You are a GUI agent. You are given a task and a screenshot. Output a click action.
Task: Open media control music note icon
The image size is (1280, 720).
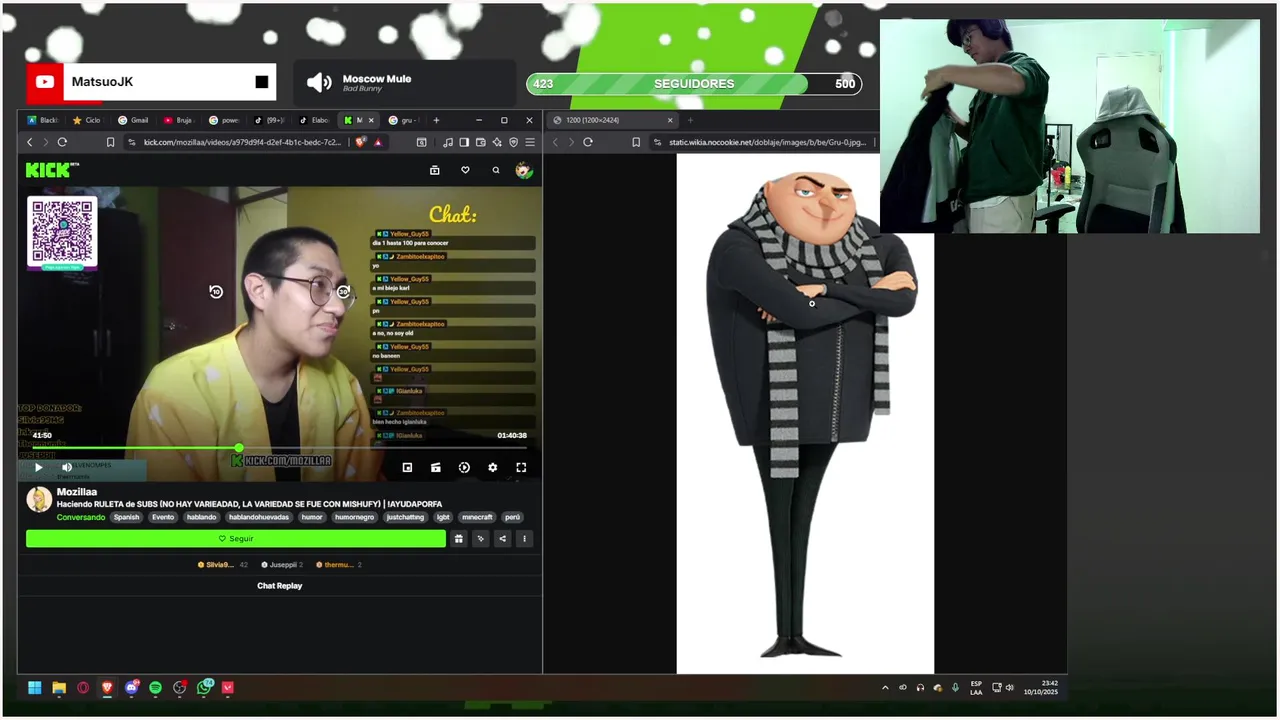coord(447,142)
